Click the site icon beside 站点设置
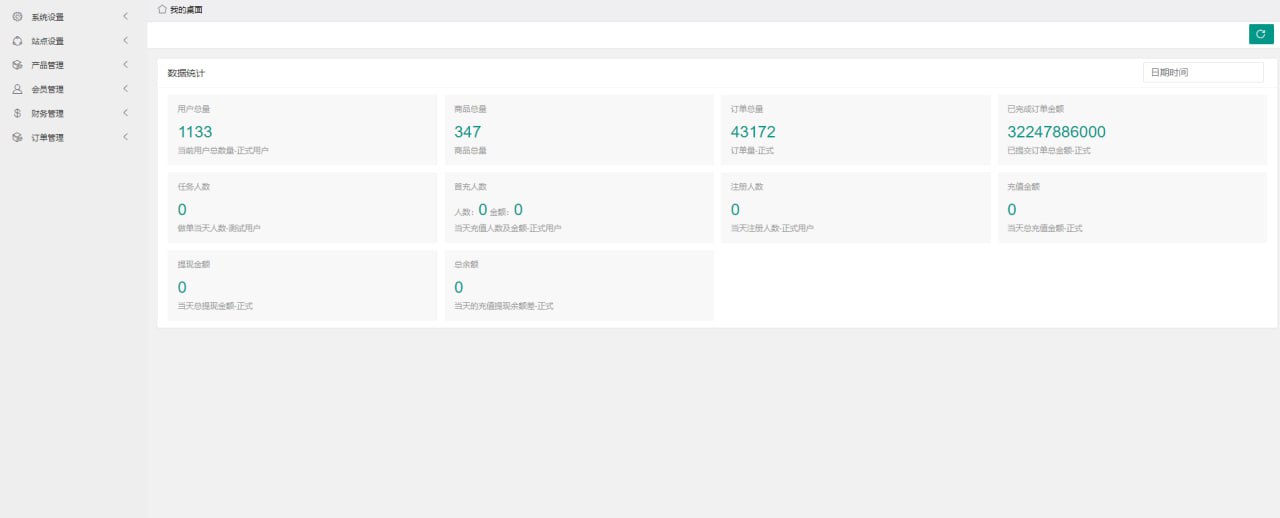Screen dimensions: 1280x518 click(x=18, y=41)
